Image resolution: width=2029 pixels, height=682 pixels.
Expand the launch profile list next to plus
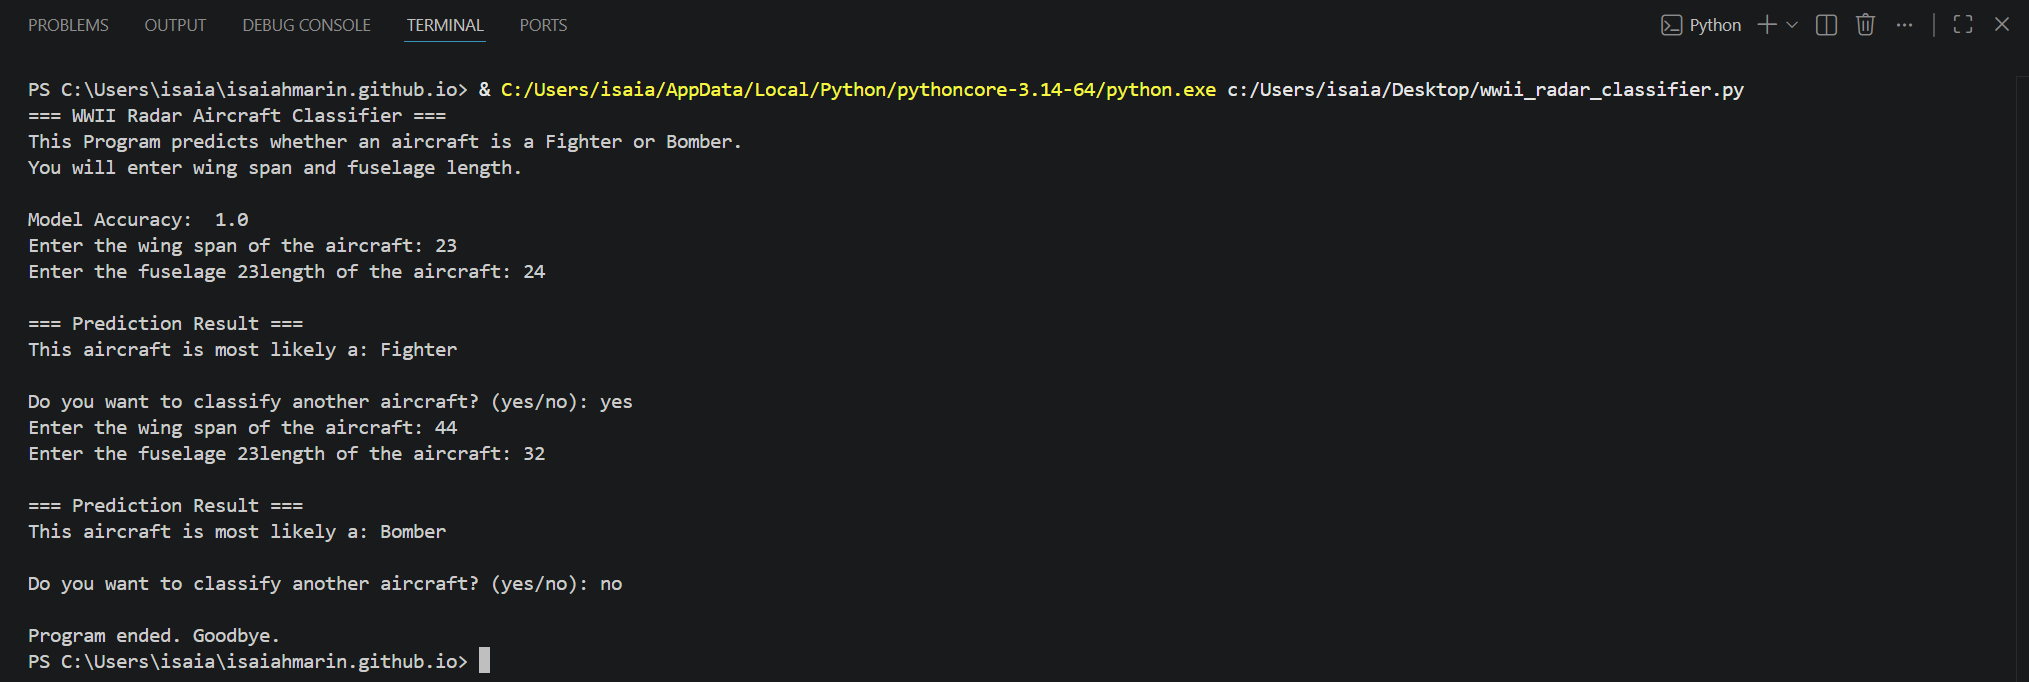click(1791, 24)
